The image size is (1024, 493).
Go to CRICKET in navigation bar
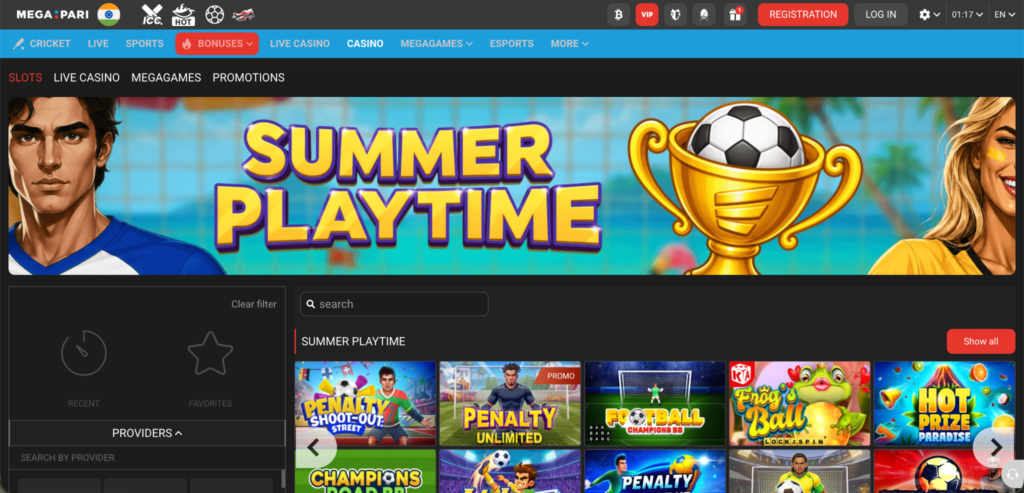42,44
